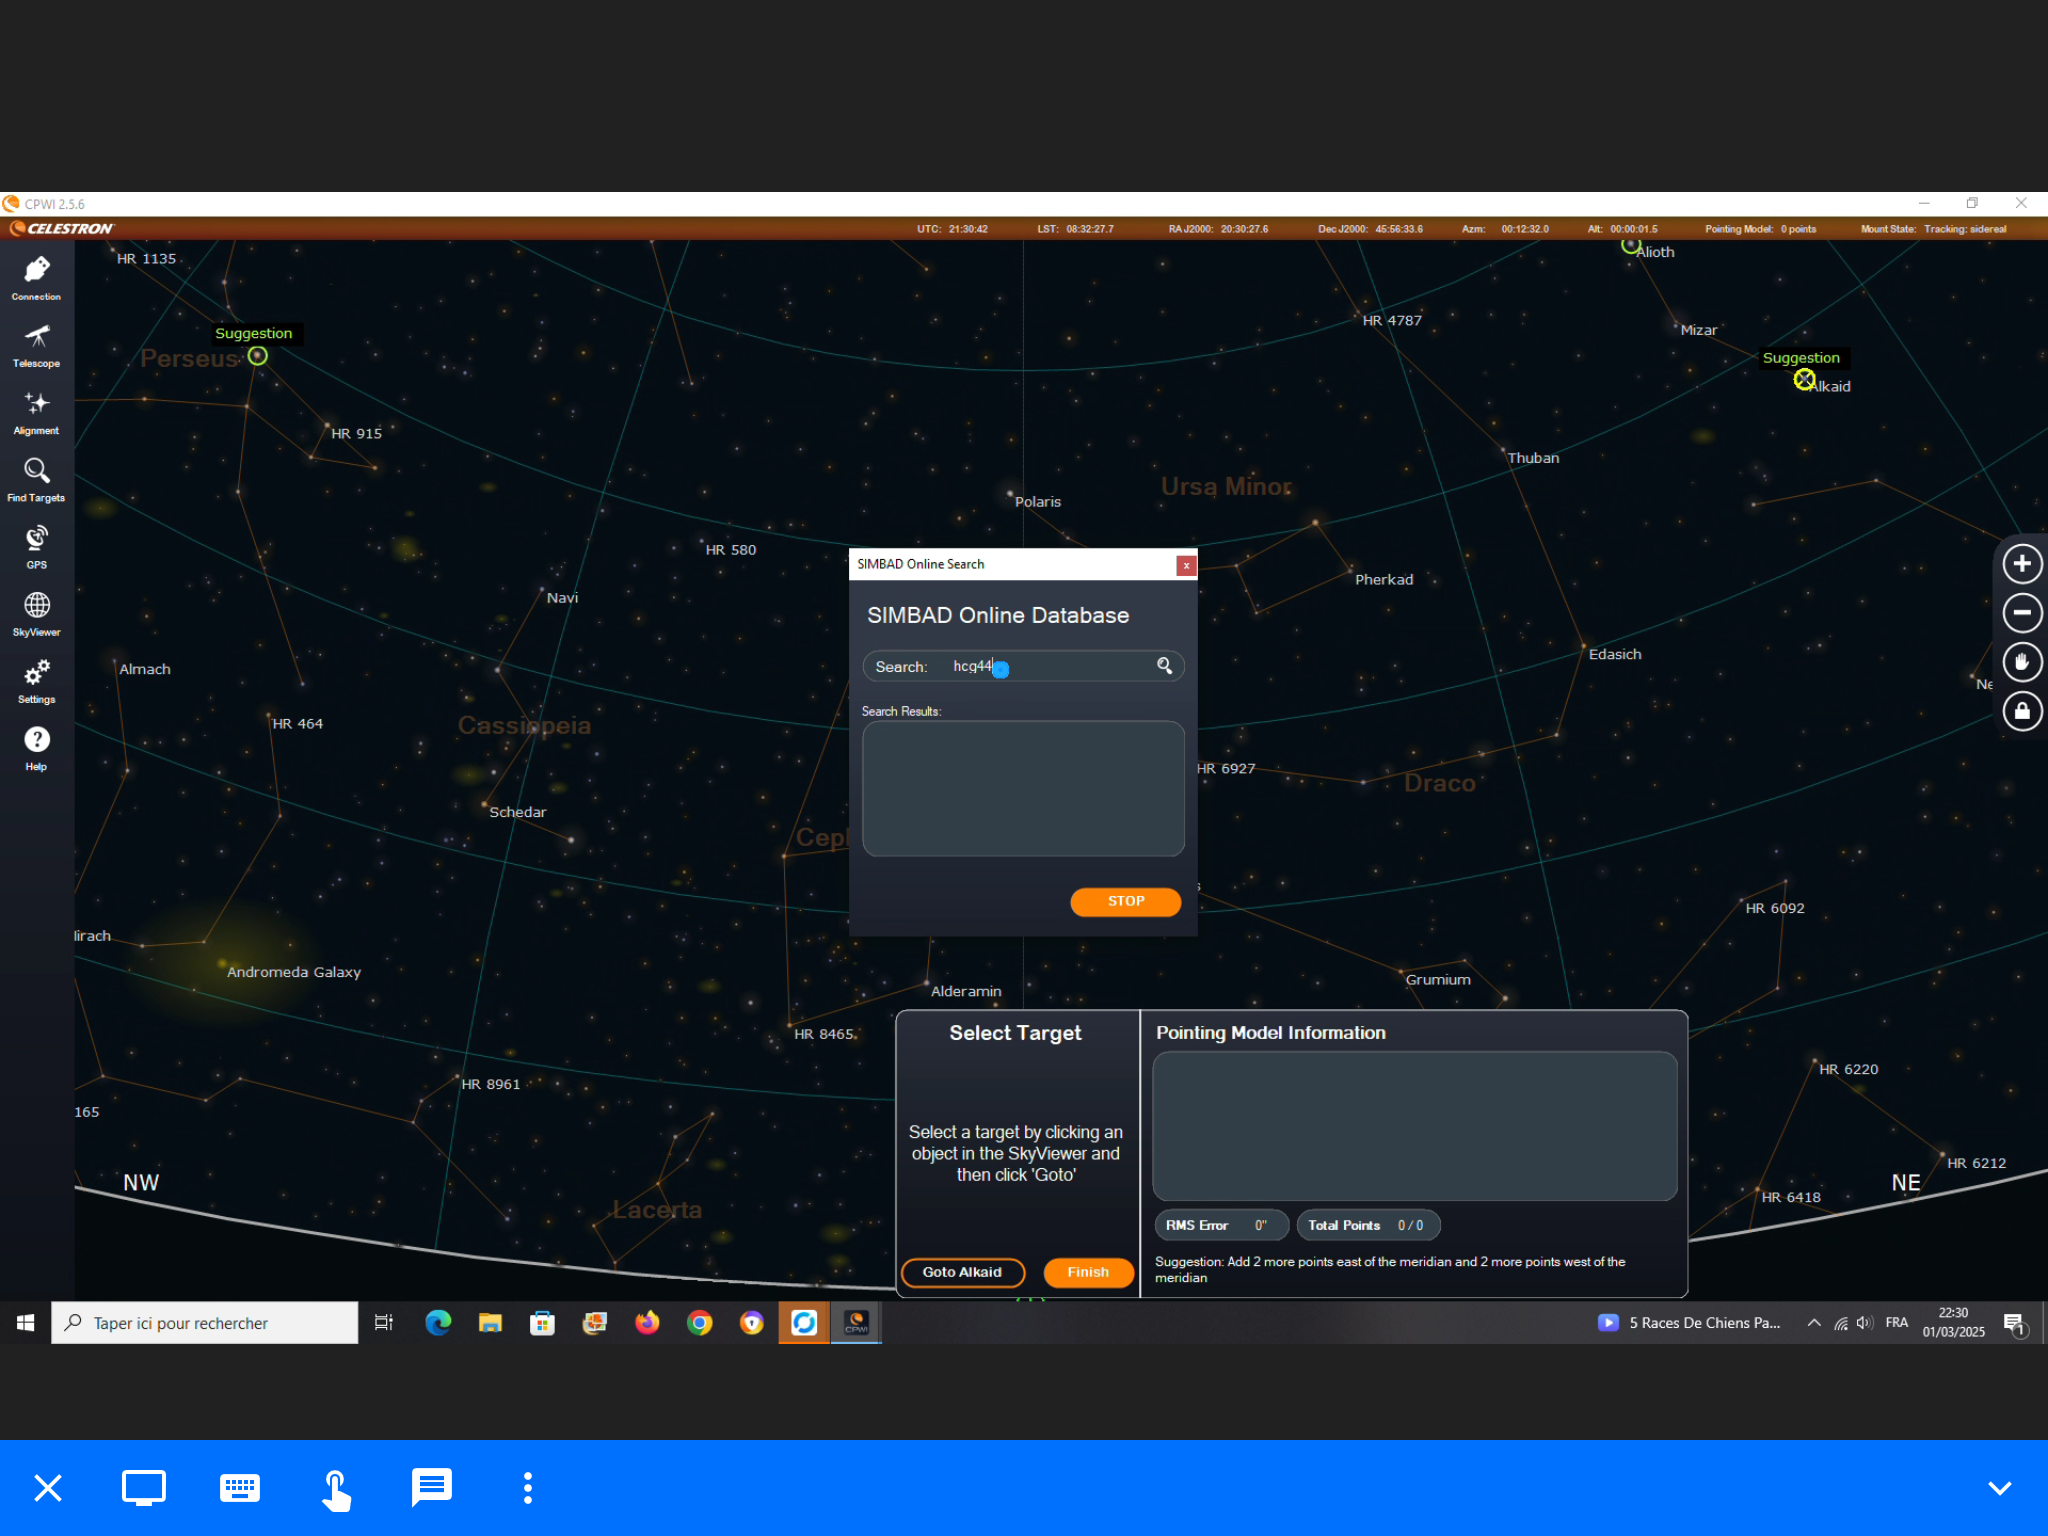
Task: Stop the SIMBAD search
Action: [1125, 901]
